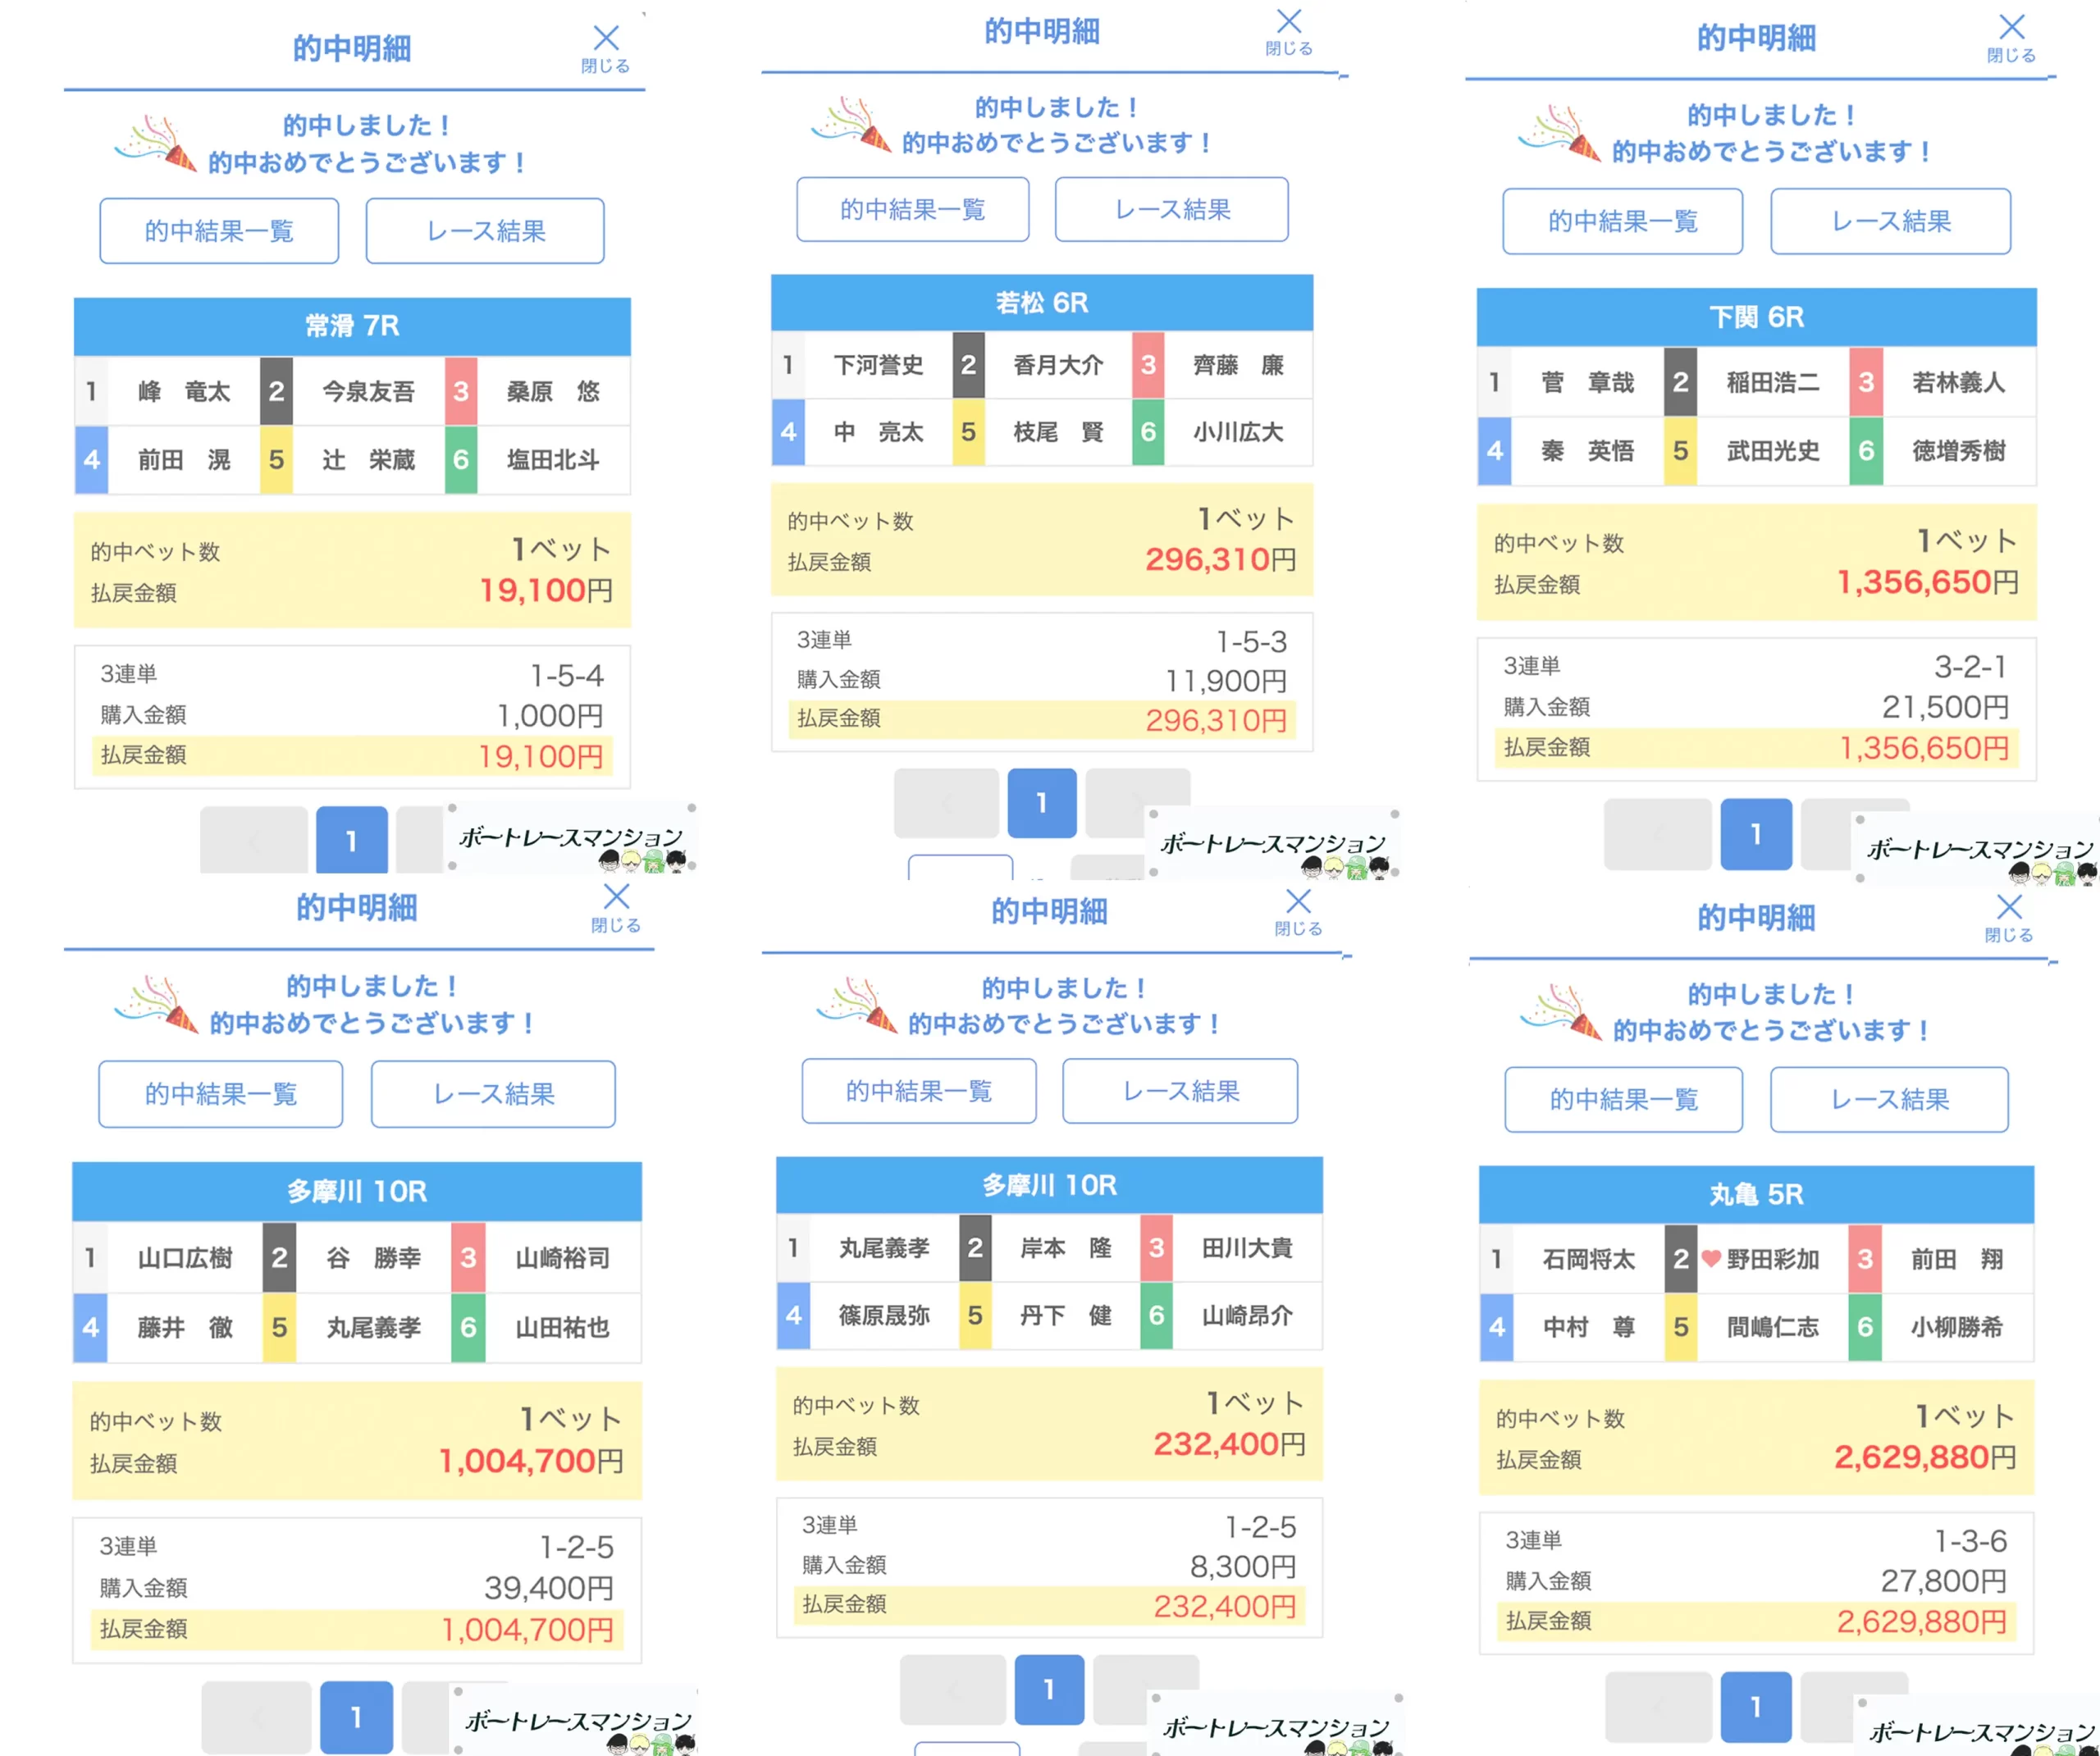Open 的中結果一覧 on the 常滑 7R dialog

(x=218, y=231)
